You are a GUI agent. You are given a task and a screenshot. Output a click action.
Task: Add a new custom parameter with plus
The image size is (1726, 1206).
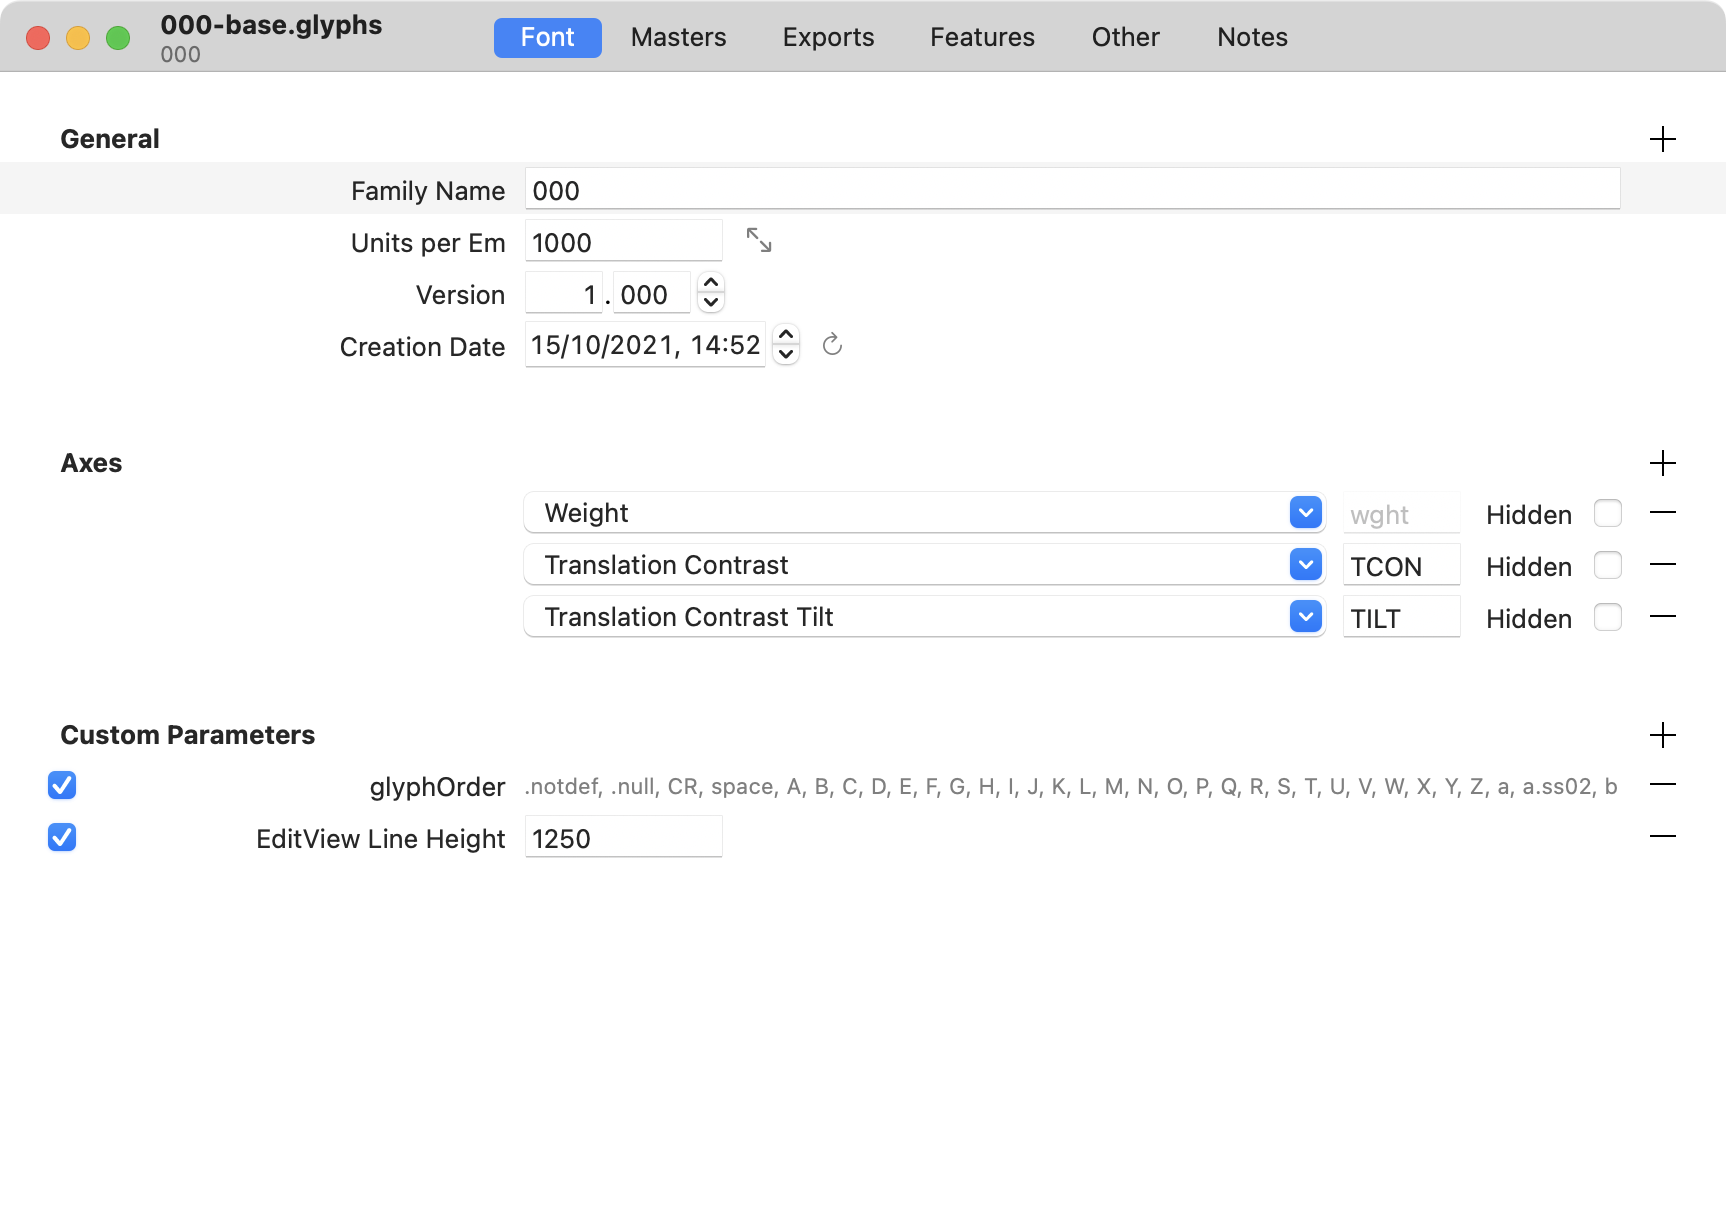(1662, 735)
